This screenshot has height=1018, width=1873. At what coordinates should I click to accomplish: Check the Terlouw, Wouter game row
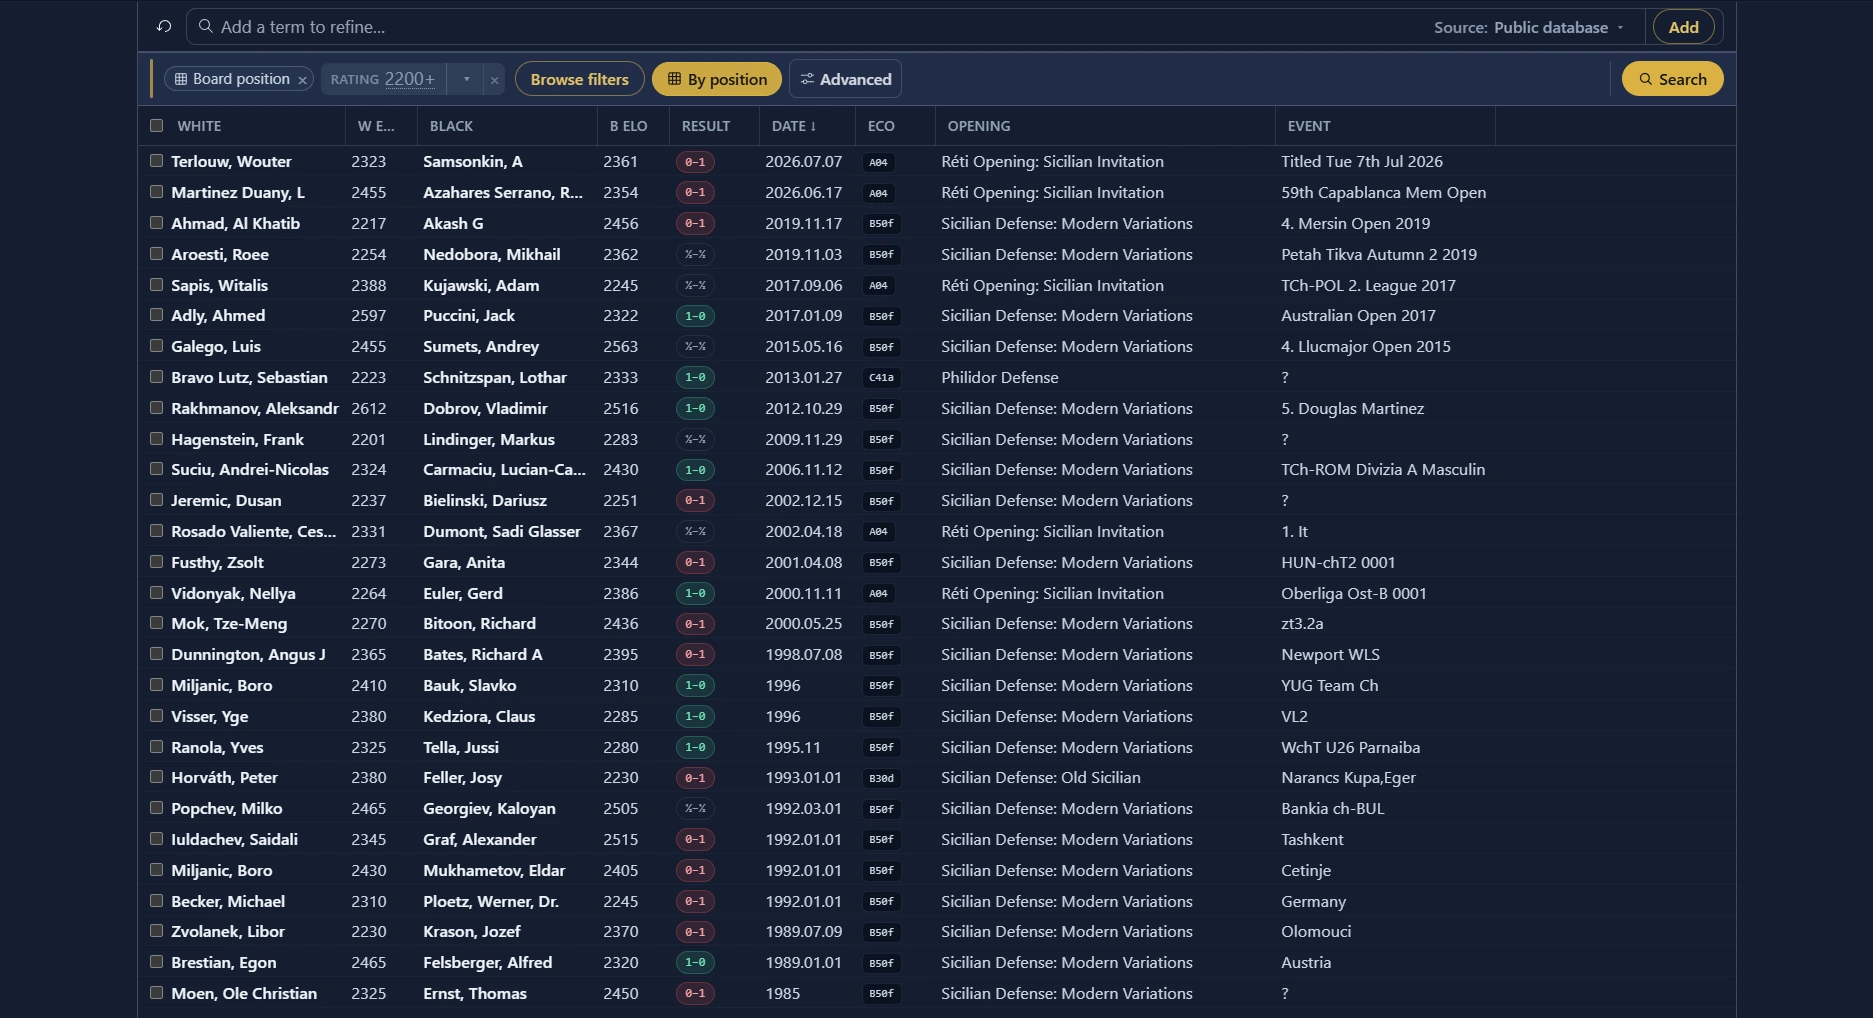156,161
